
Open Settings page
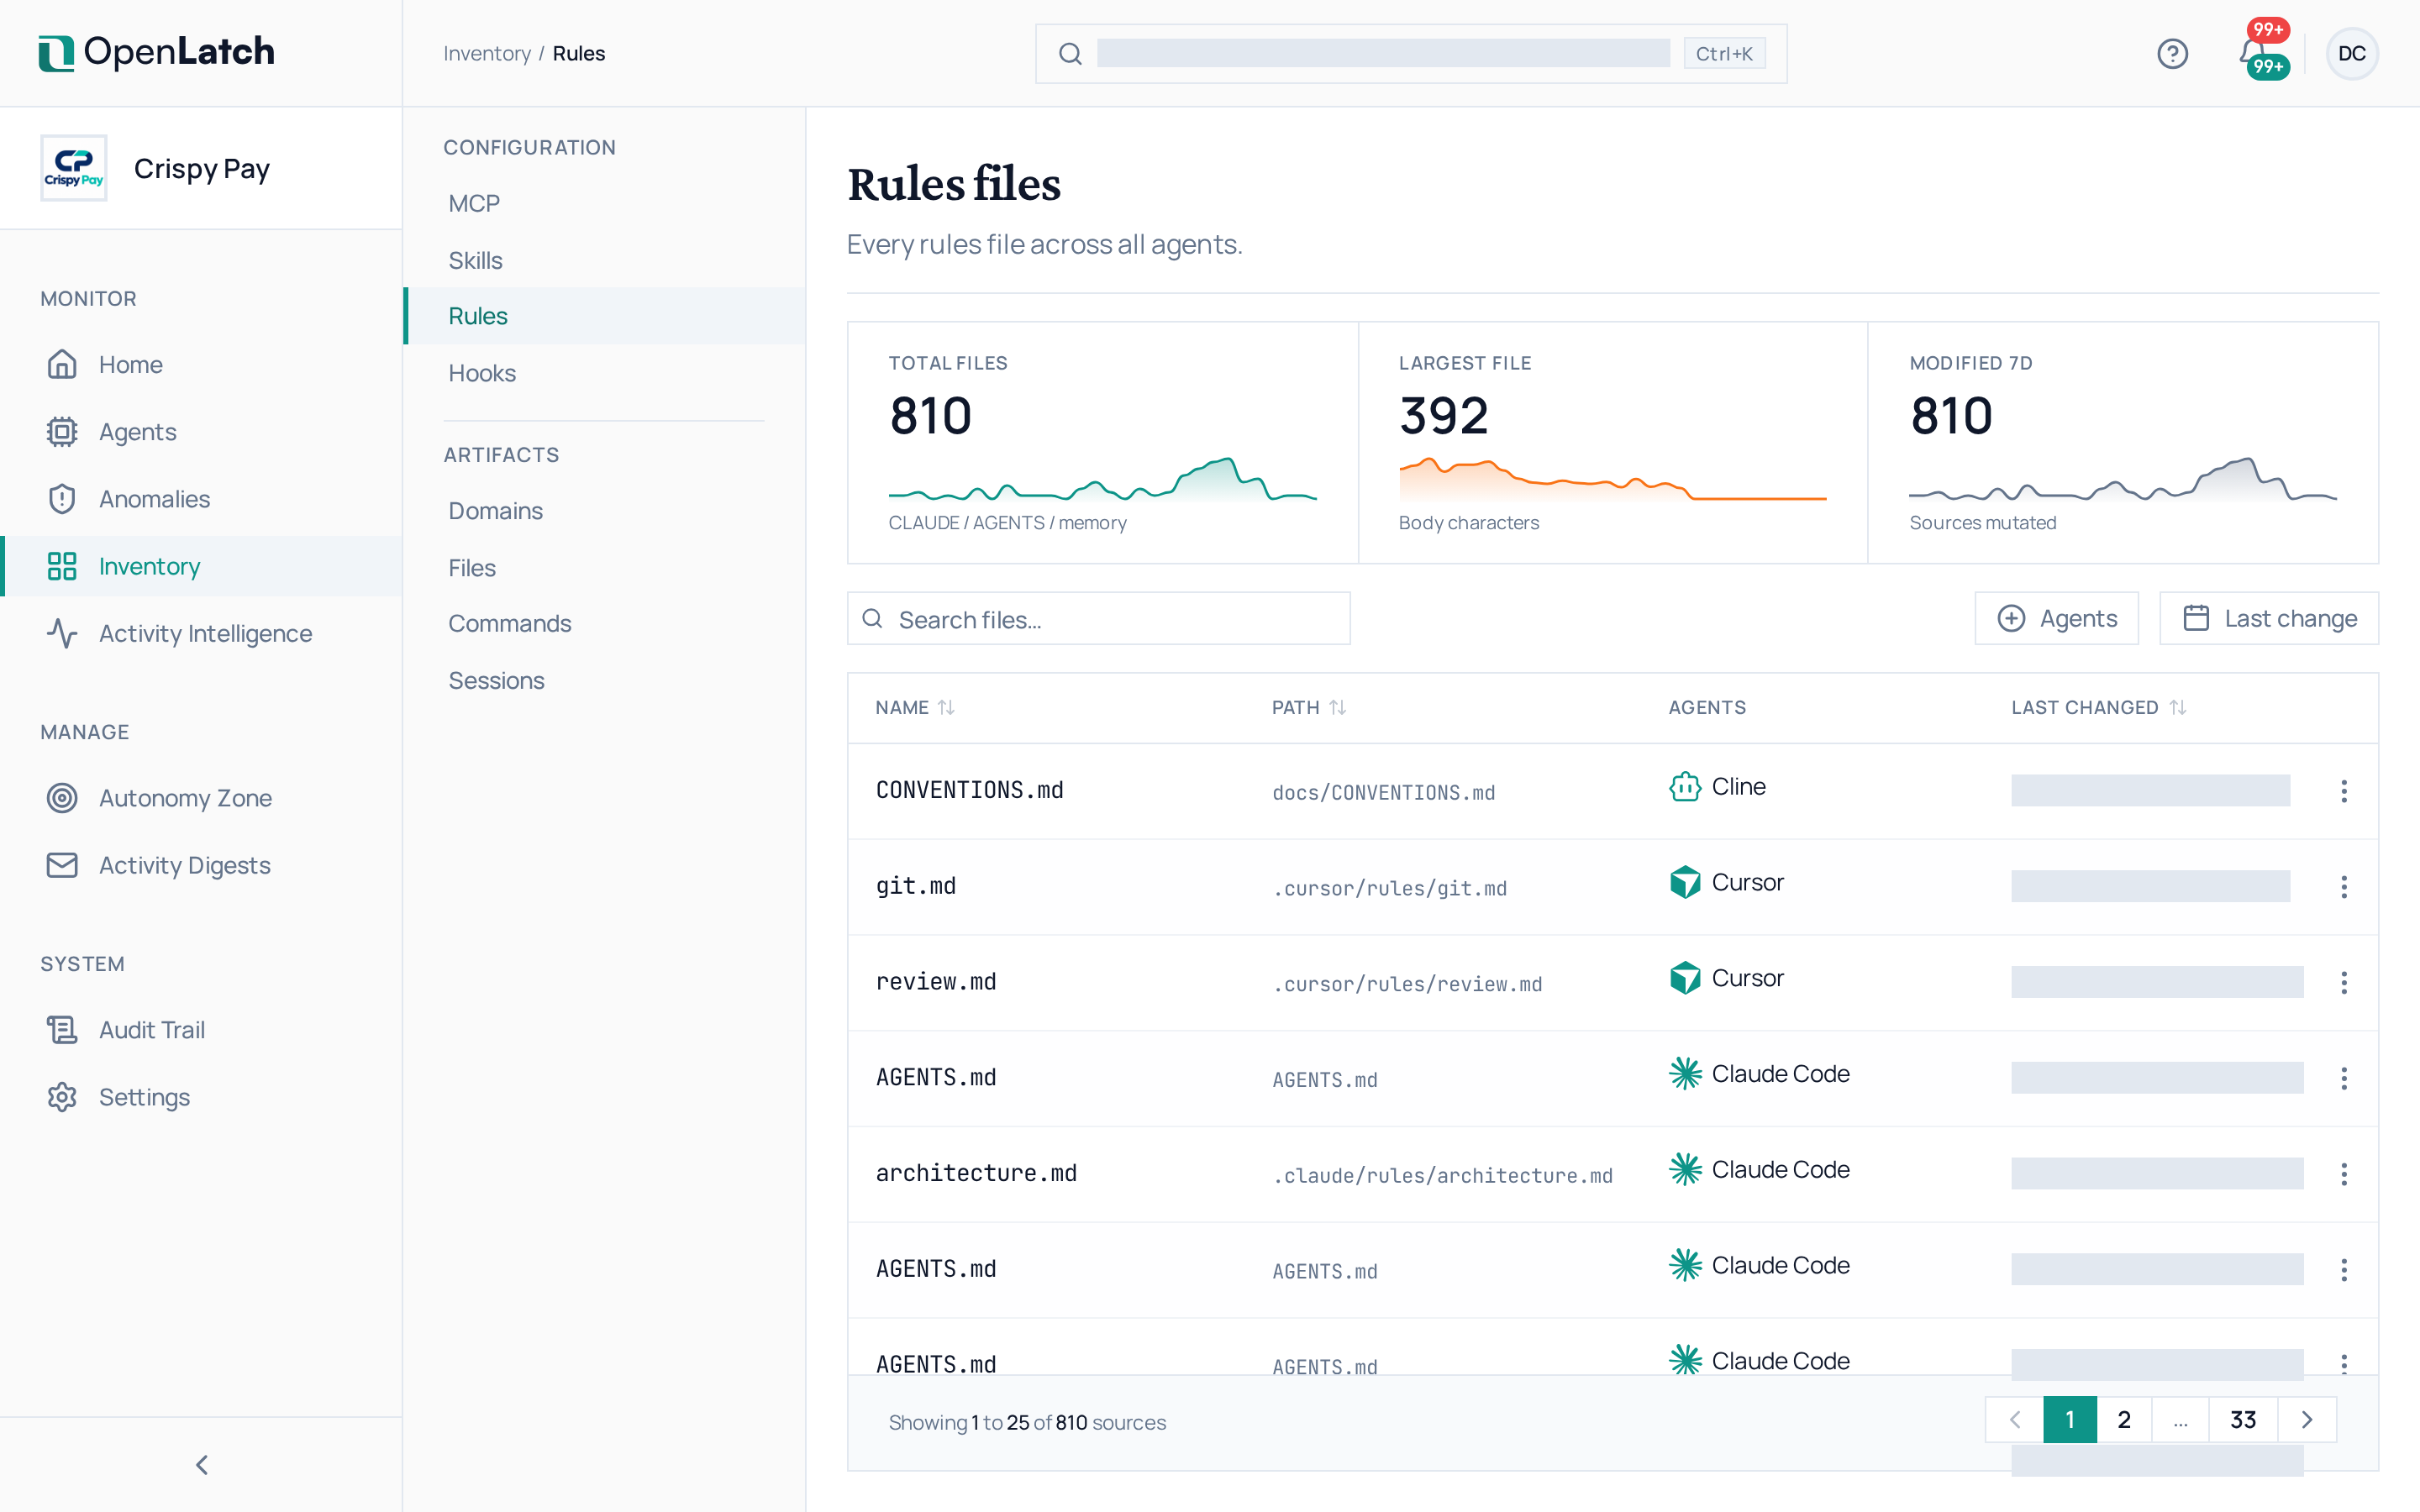(x=202, y=1097)
